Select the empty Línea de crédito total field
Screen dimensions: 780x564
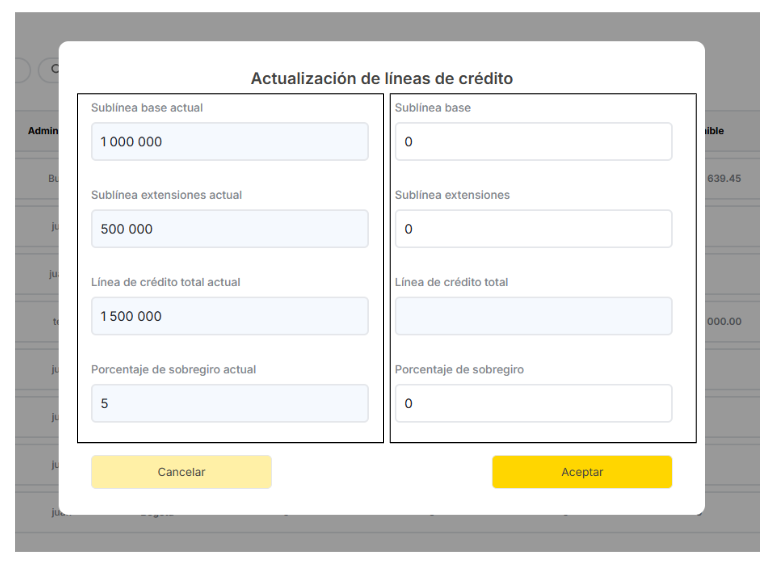point(533,316)
